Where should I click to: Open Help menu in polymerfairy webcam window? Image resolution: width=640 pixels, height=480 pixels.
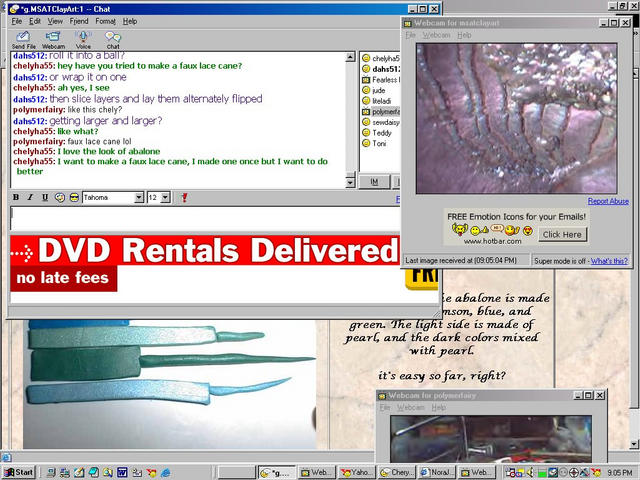pyautogui.click(x=439, y=407)
